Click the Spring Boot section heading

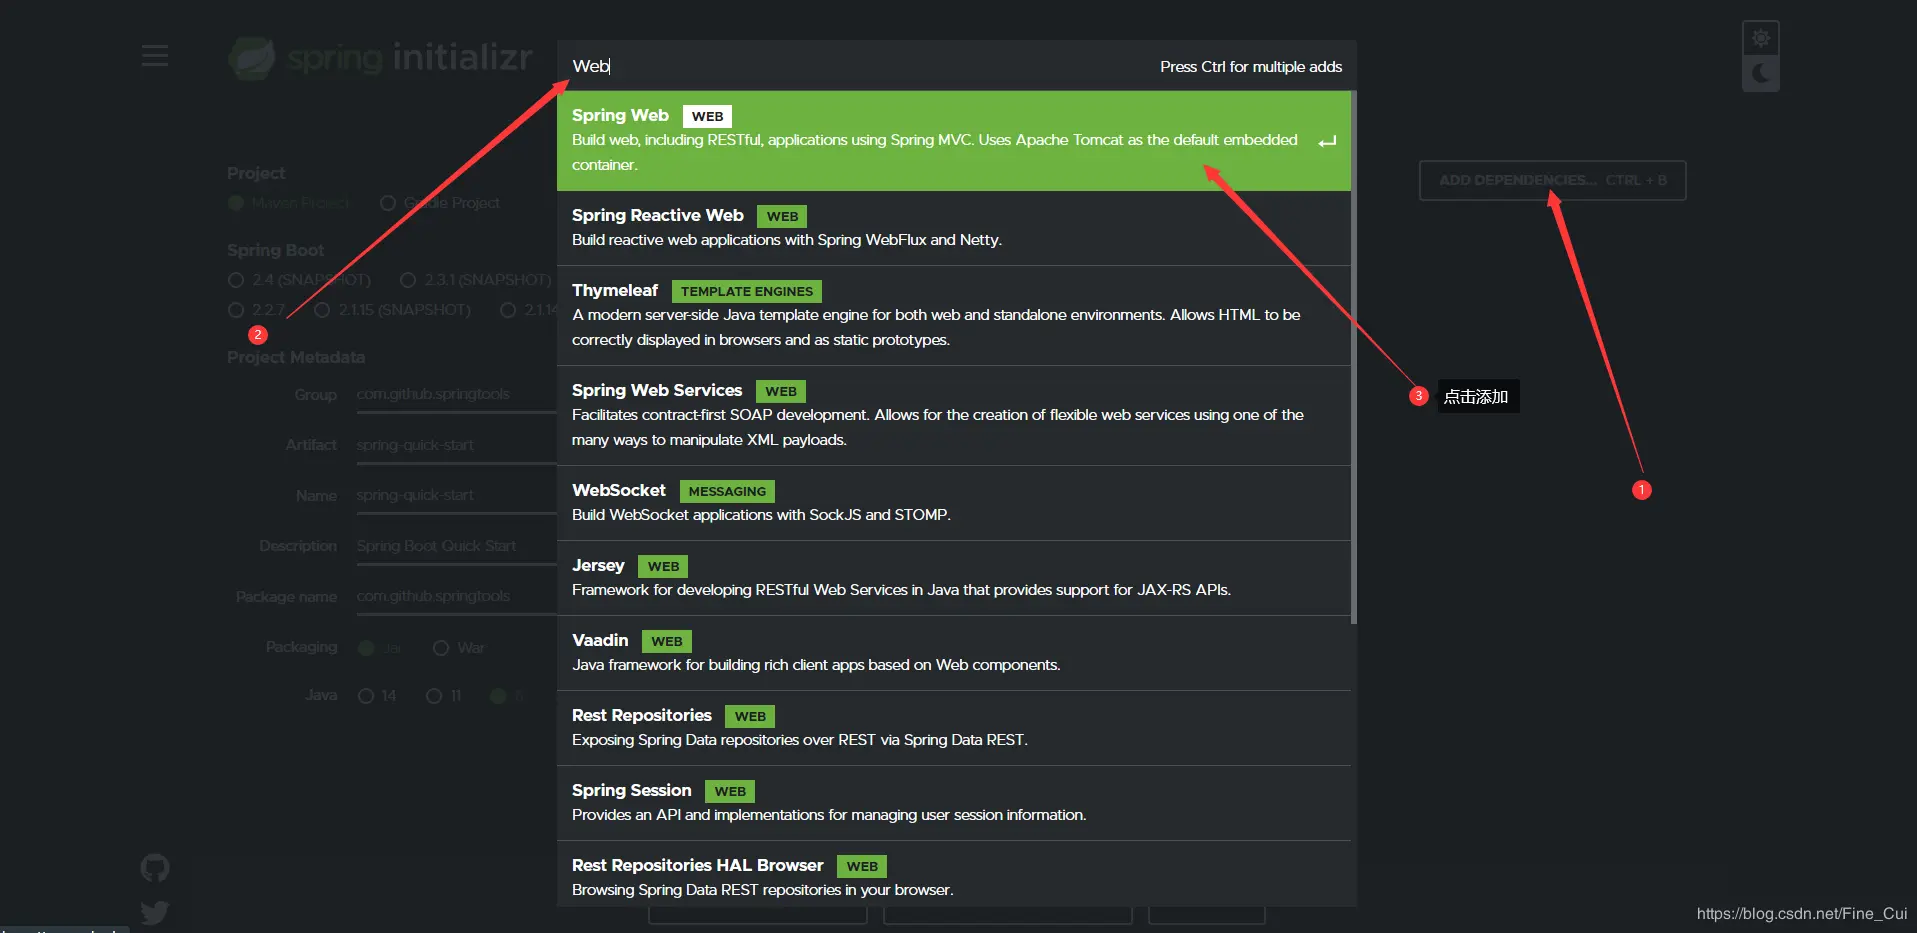click(275, 250)
